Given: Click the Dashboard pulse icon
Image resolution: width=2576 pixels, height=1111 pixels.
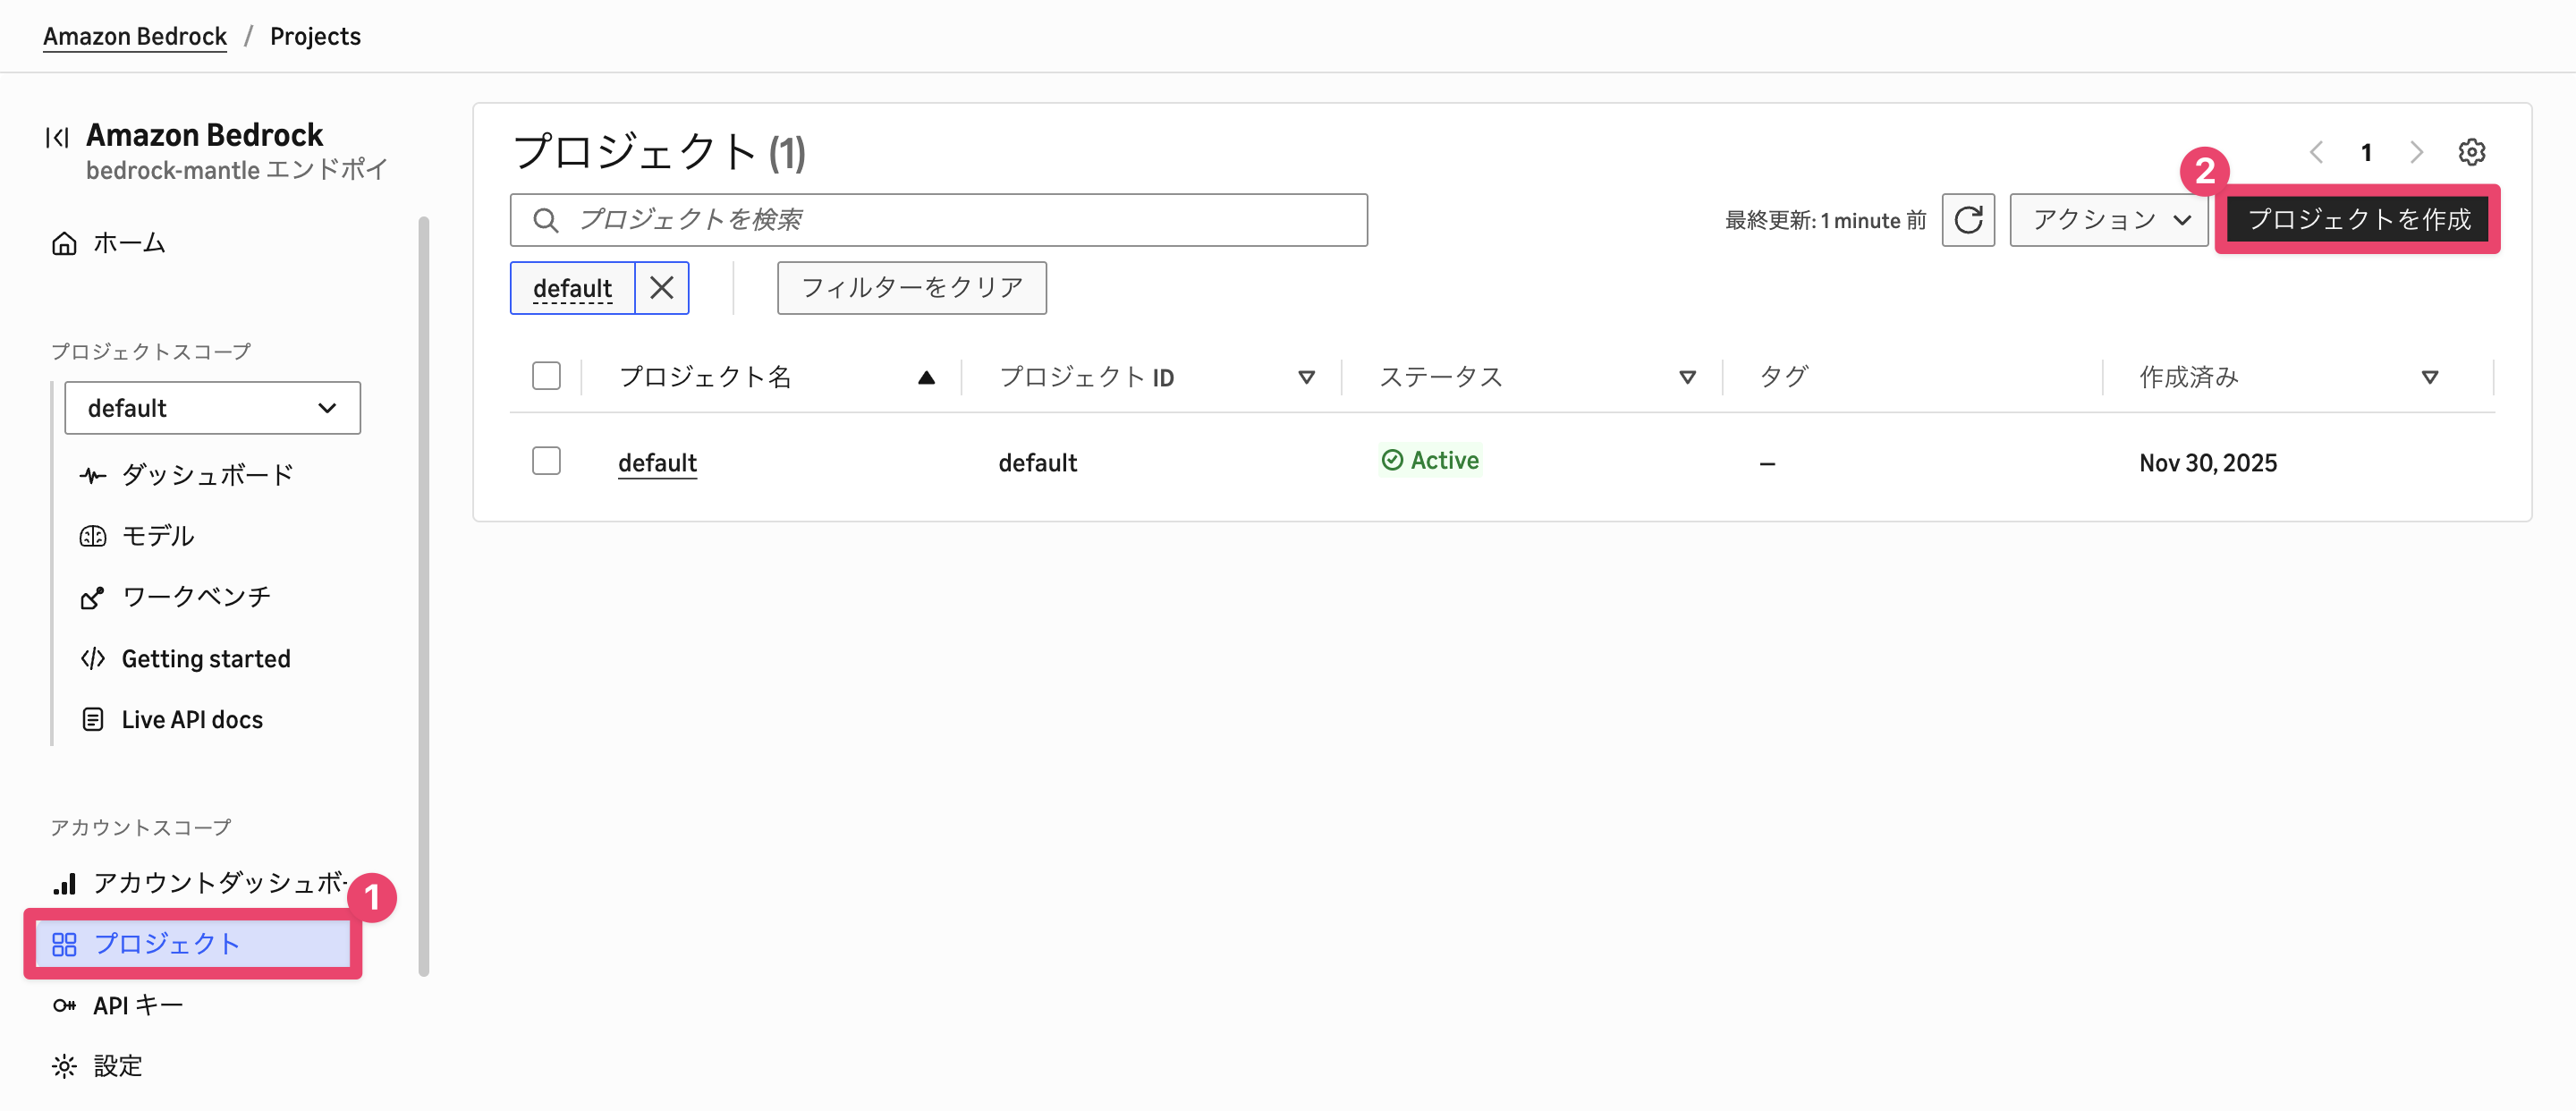Looking at the screenshot, I should (x=92, y=475).
